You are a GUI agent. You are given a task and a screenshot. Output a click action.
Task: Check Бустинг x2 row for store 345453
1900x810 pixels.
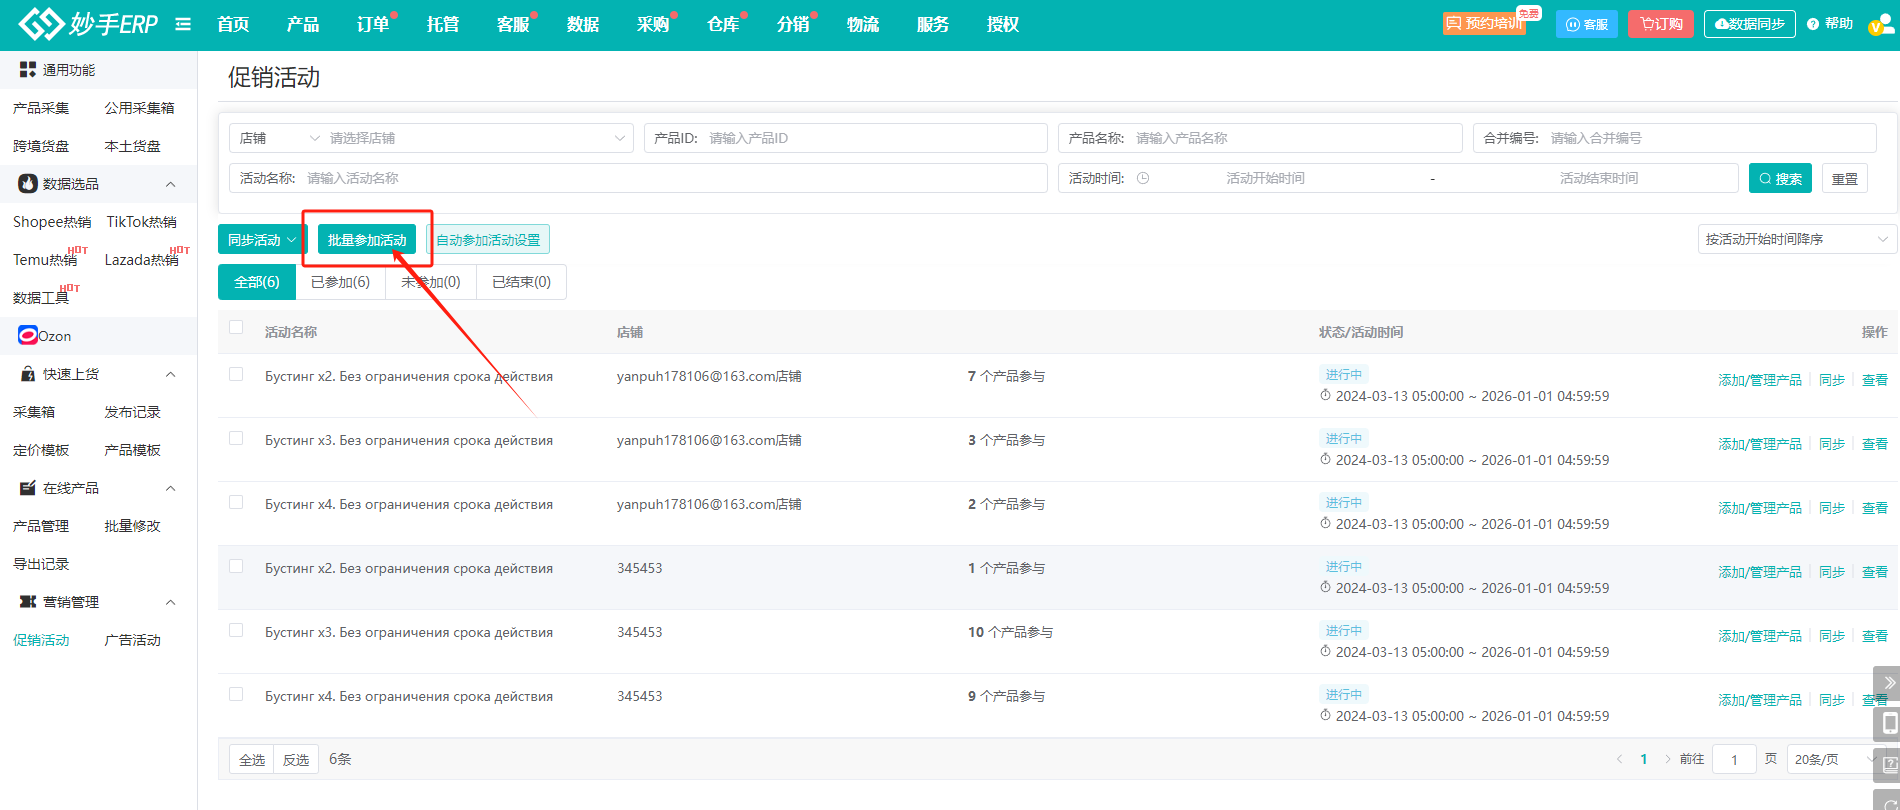[x=236, y=566]
